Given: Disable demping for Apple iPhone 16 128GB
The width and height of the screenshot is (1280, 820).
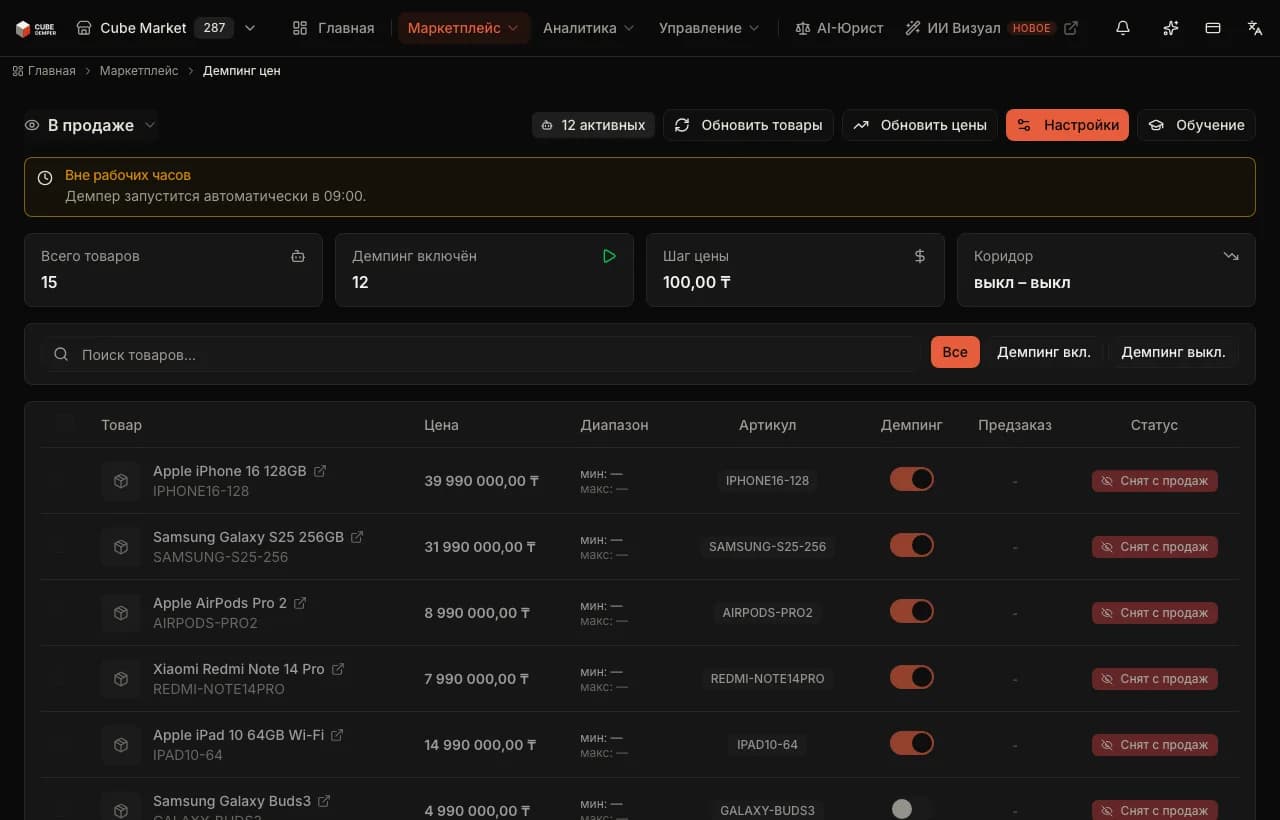Looking at the screenshot, I should [x=912, y=479].
